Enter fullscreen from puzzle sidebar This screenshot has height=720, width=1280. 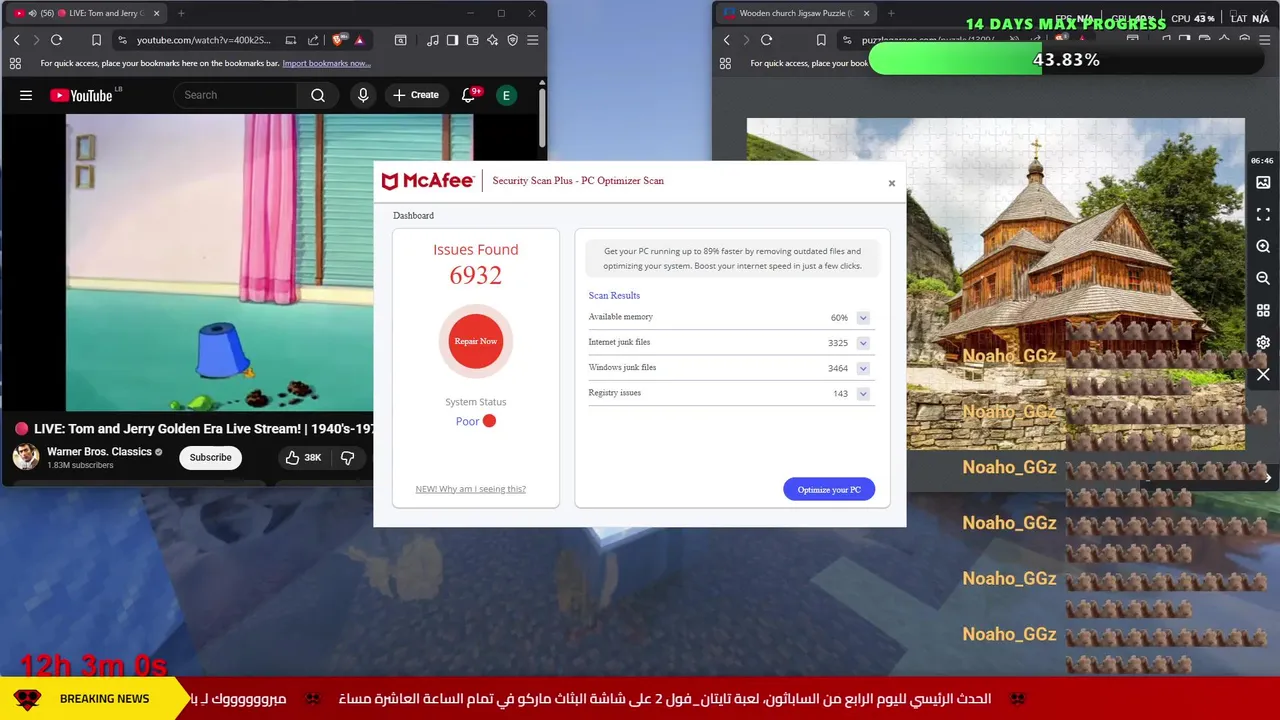1263,215
